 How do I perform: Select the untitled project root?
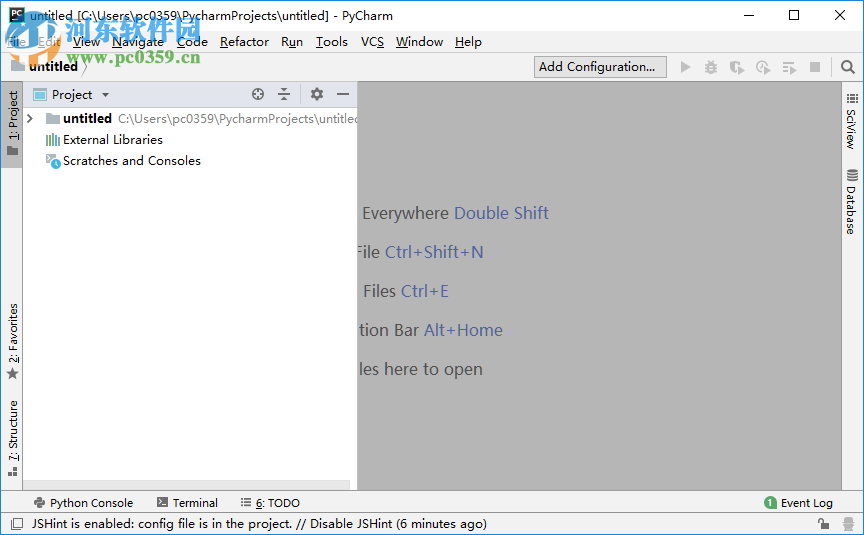click(87, 118)
